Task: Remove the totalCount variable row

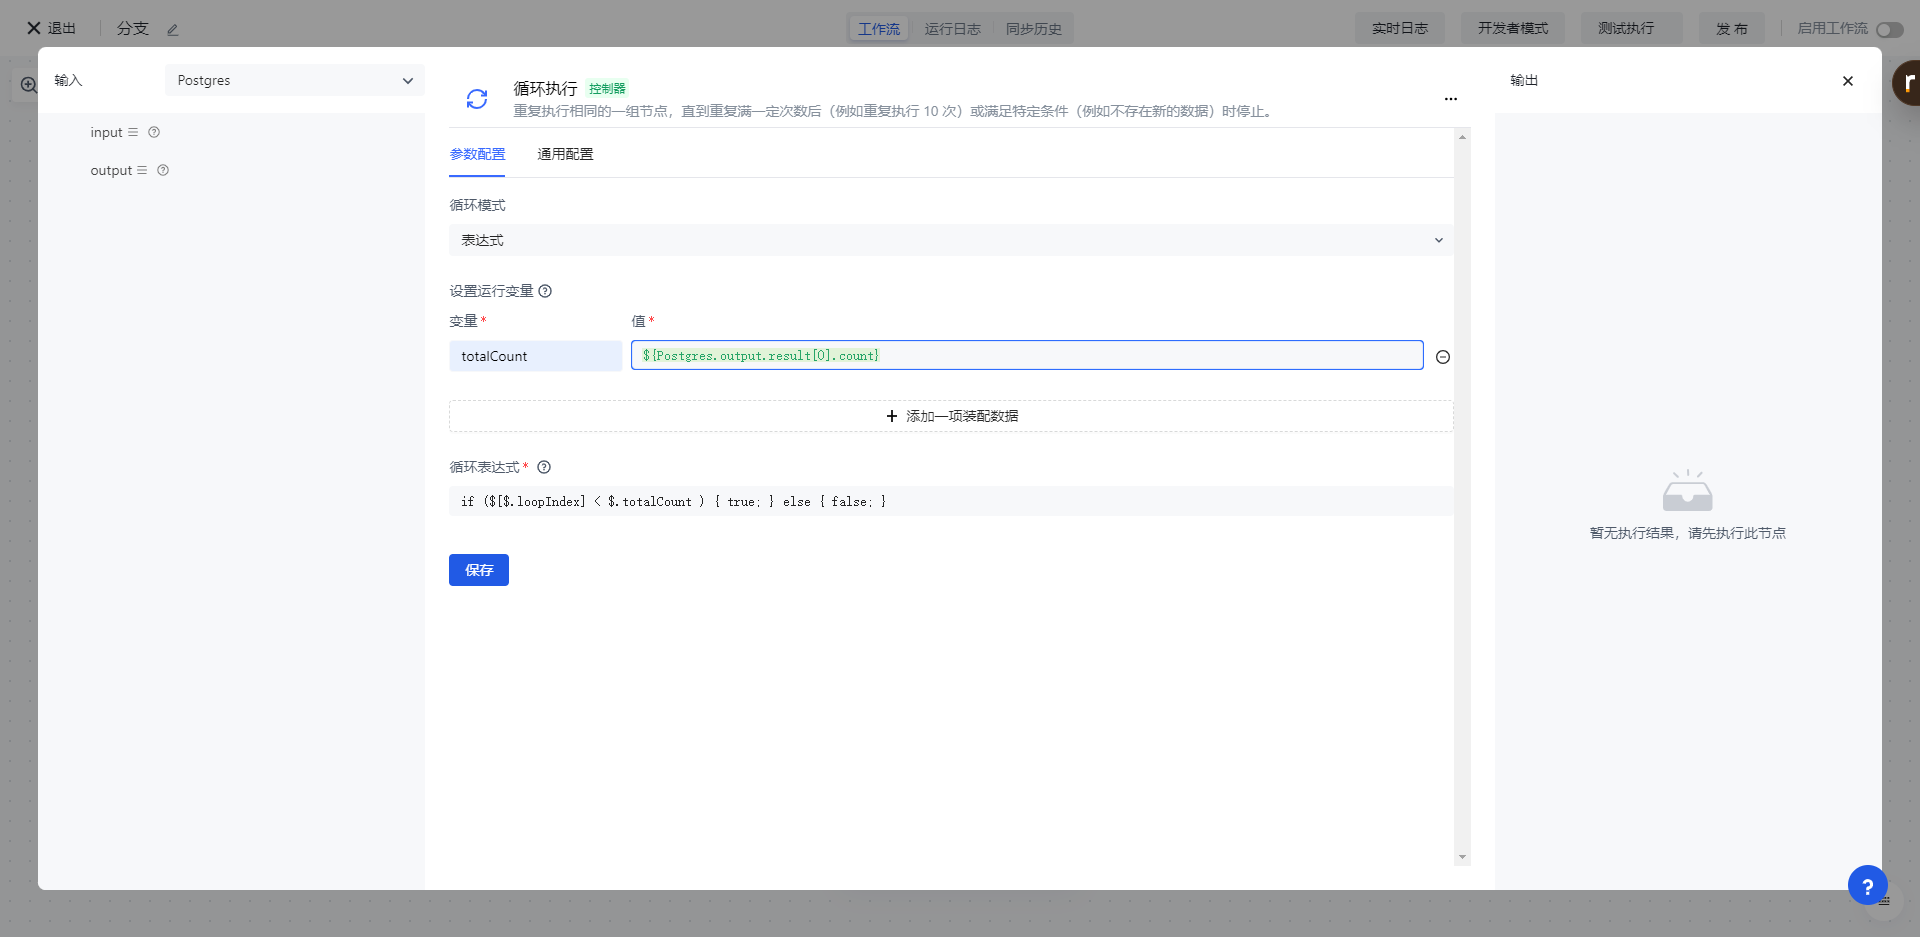Action: coord(1442,357)
